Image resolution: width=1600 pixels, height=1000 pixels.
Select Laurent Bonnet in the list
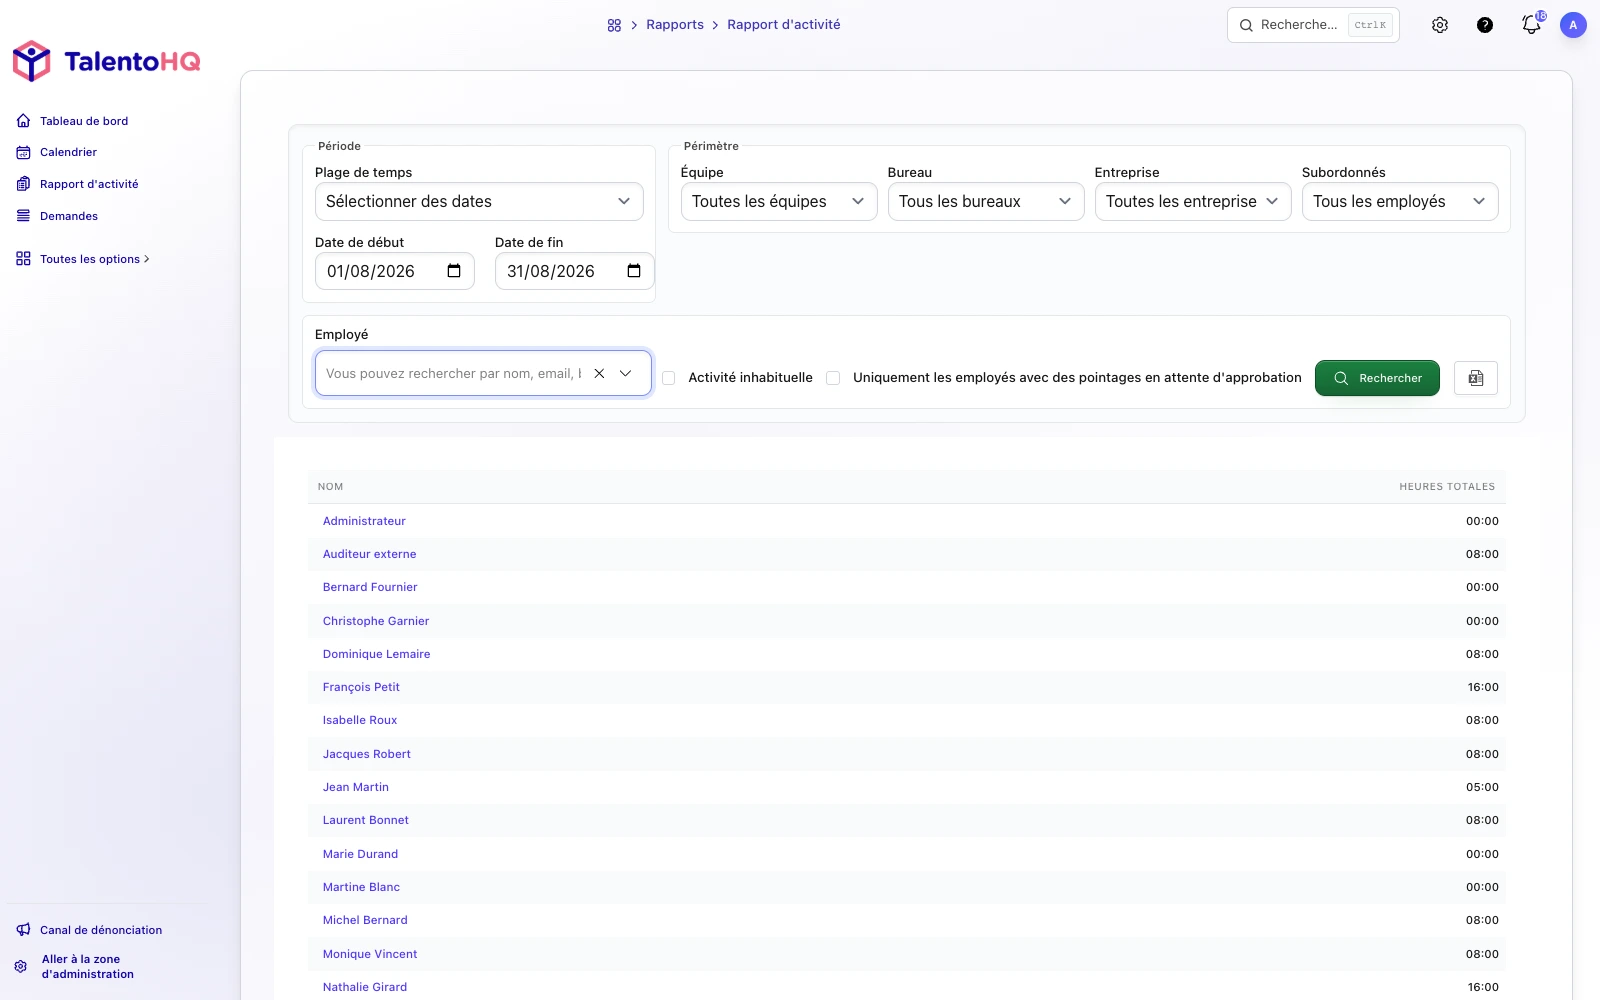(365, 820)
